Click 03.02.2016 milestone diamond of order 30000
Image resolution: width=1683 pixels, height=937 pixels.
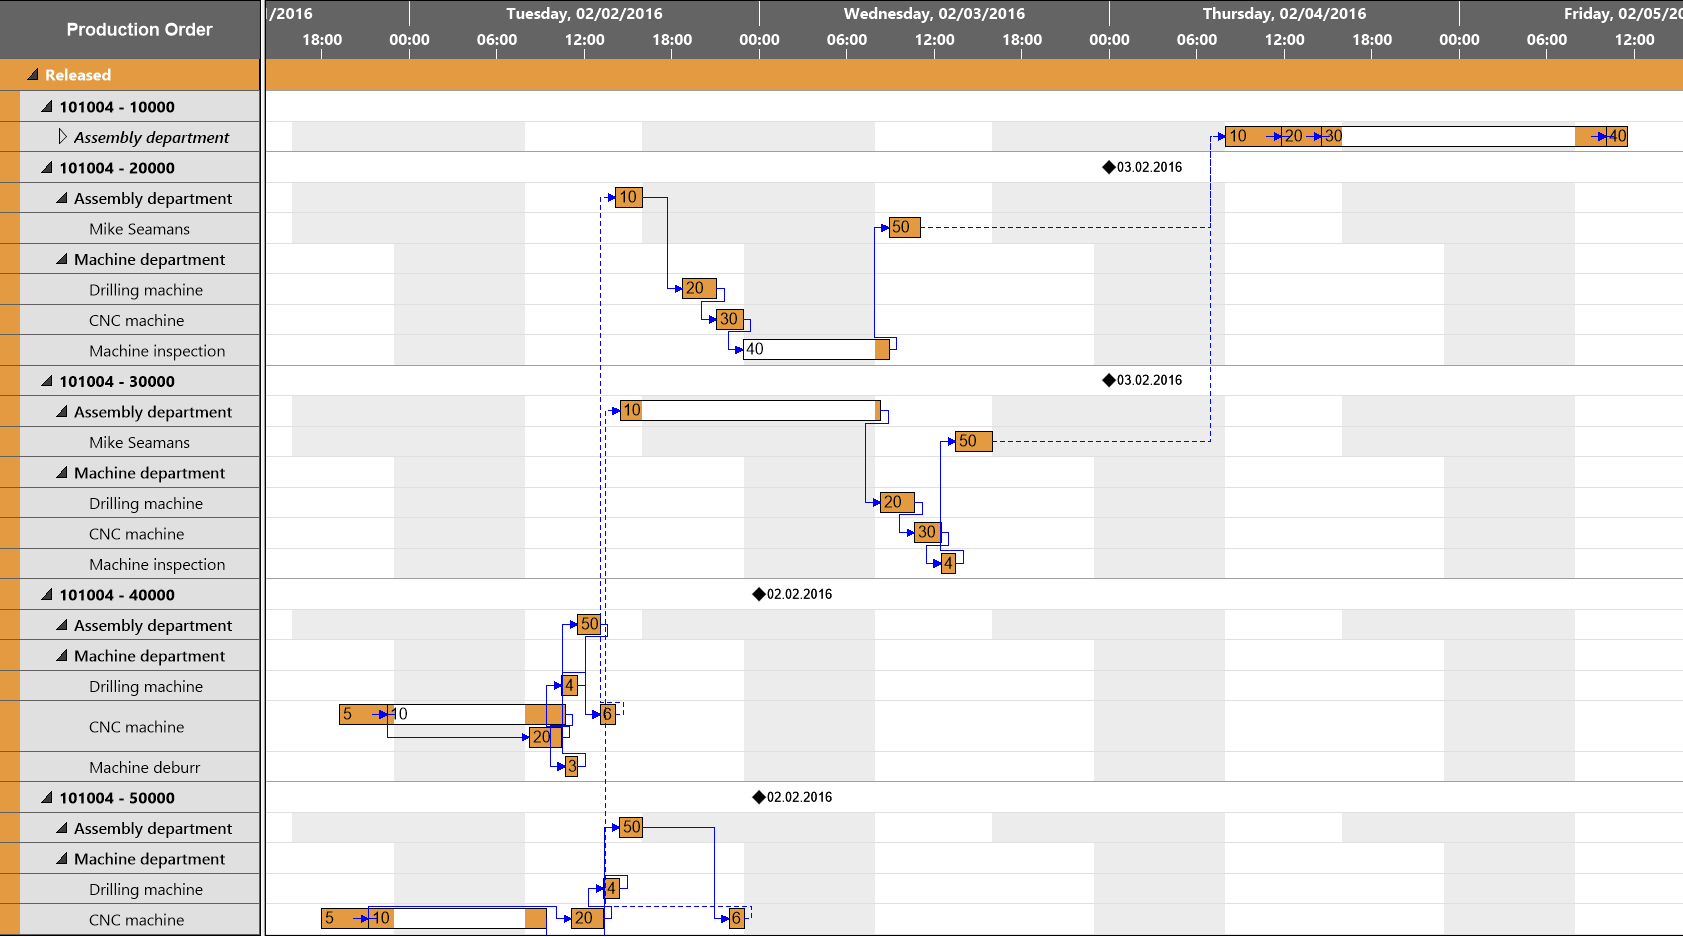click(x=1108, y=380)
